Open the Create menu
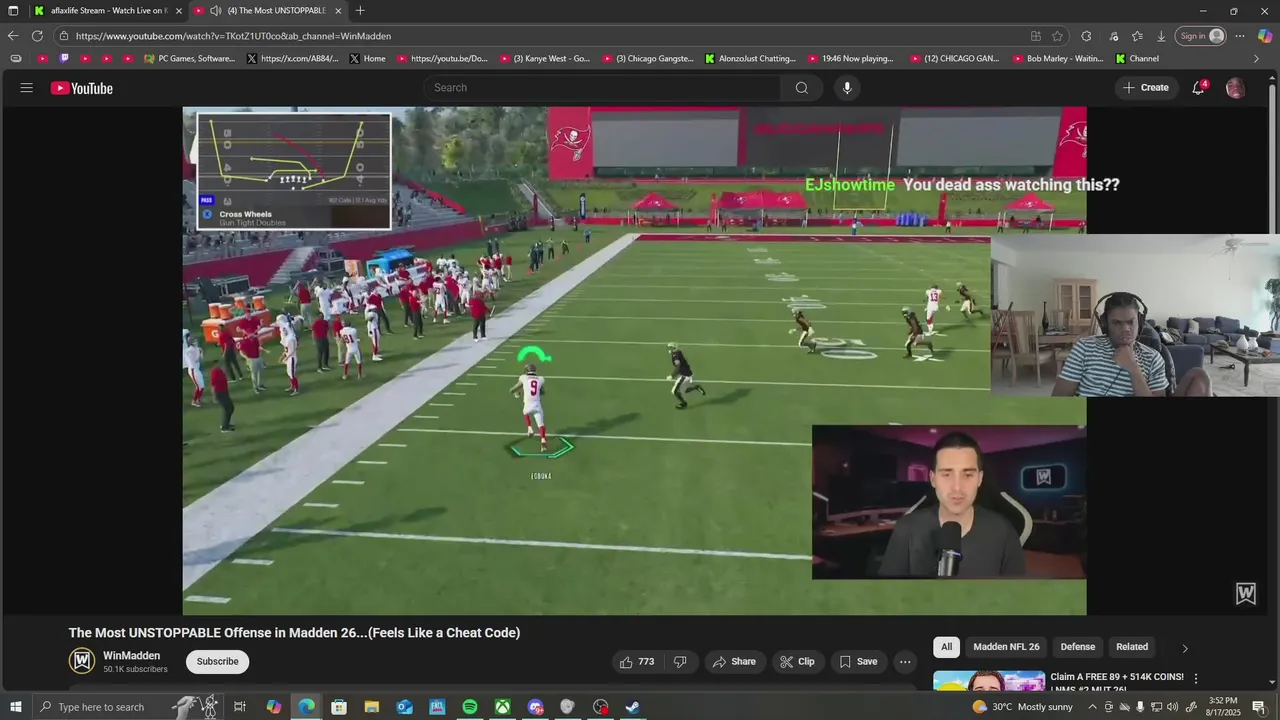Screen dimensions: 1280x720 coord(1145,88)
